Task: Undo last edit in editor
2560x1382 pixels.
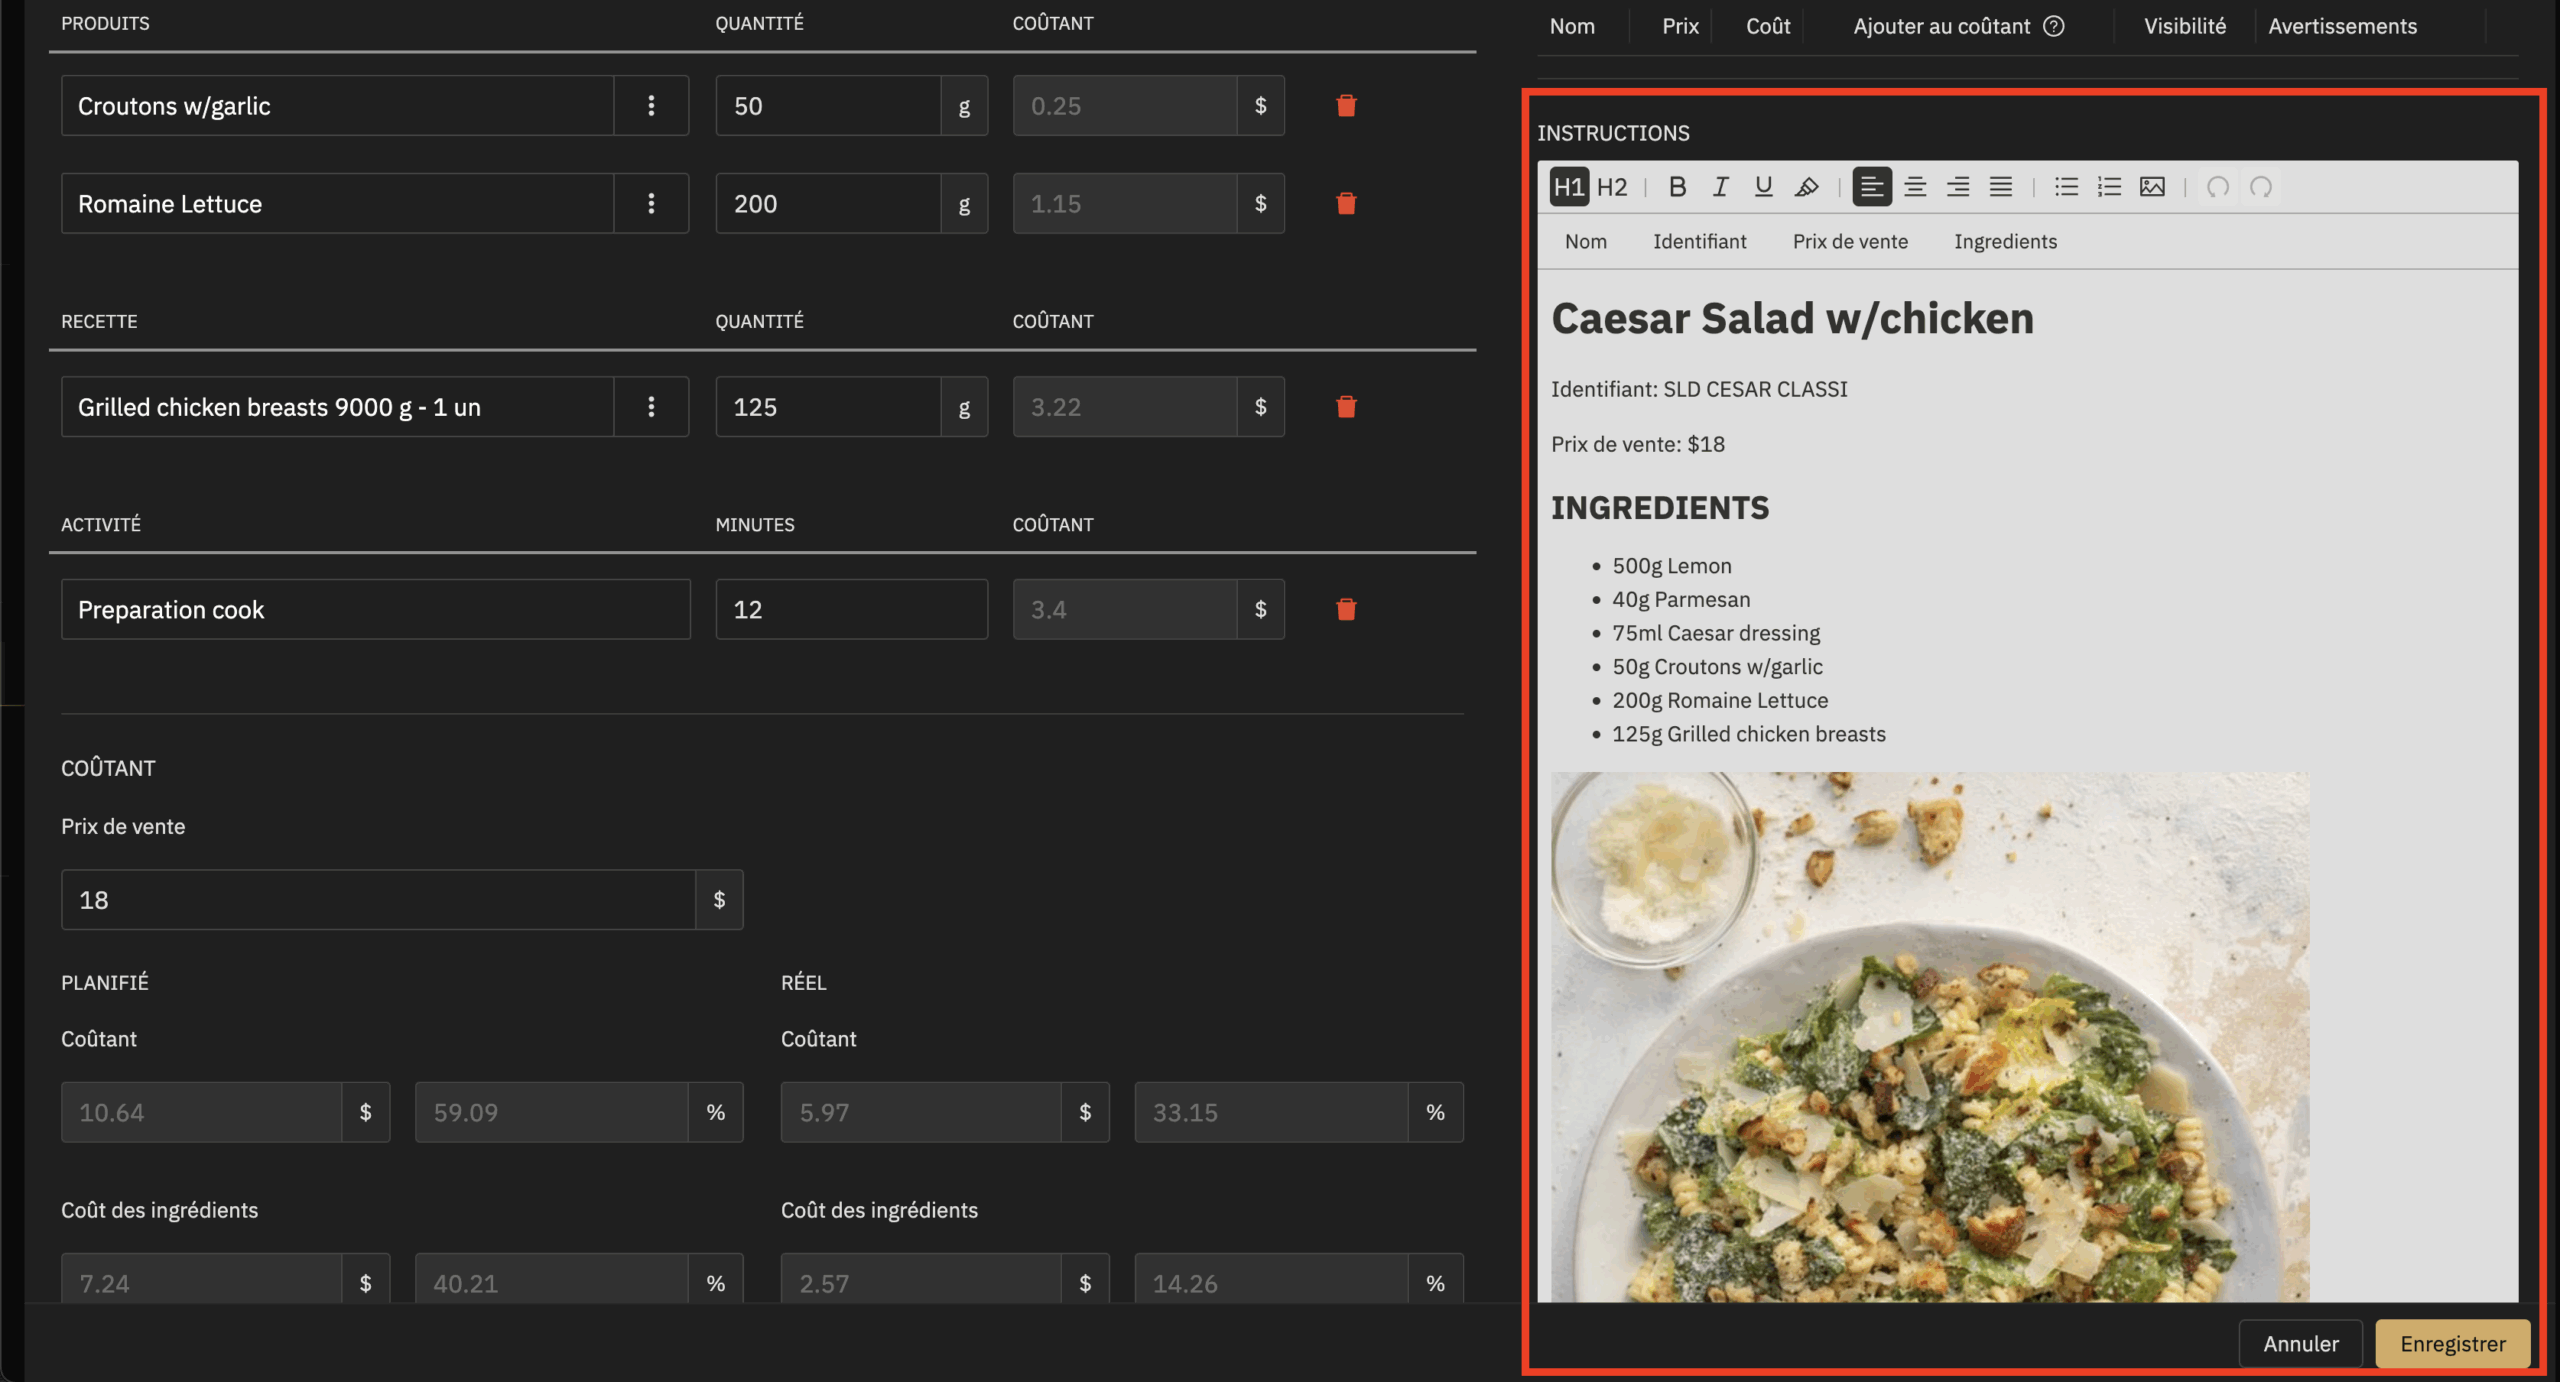Action: tap(2217, 187)
